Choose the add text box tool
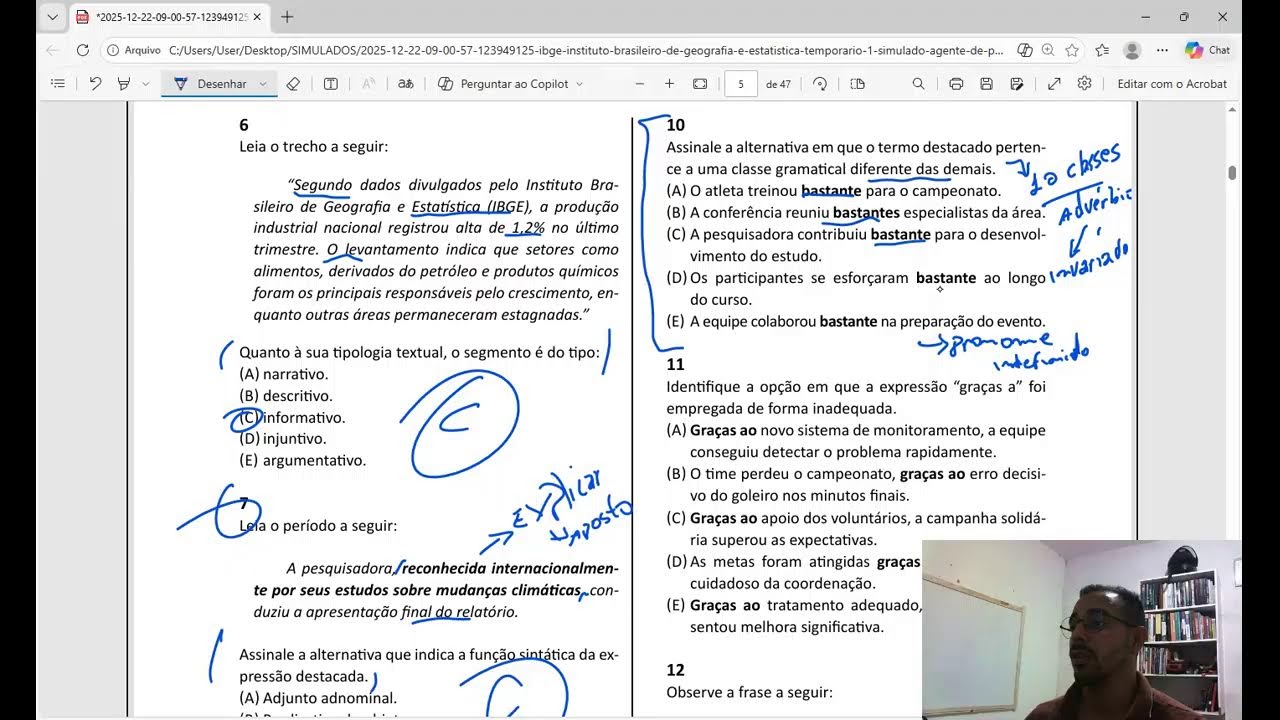The width and height of the screenshot is (1280, 720). (x=330, y=84)
